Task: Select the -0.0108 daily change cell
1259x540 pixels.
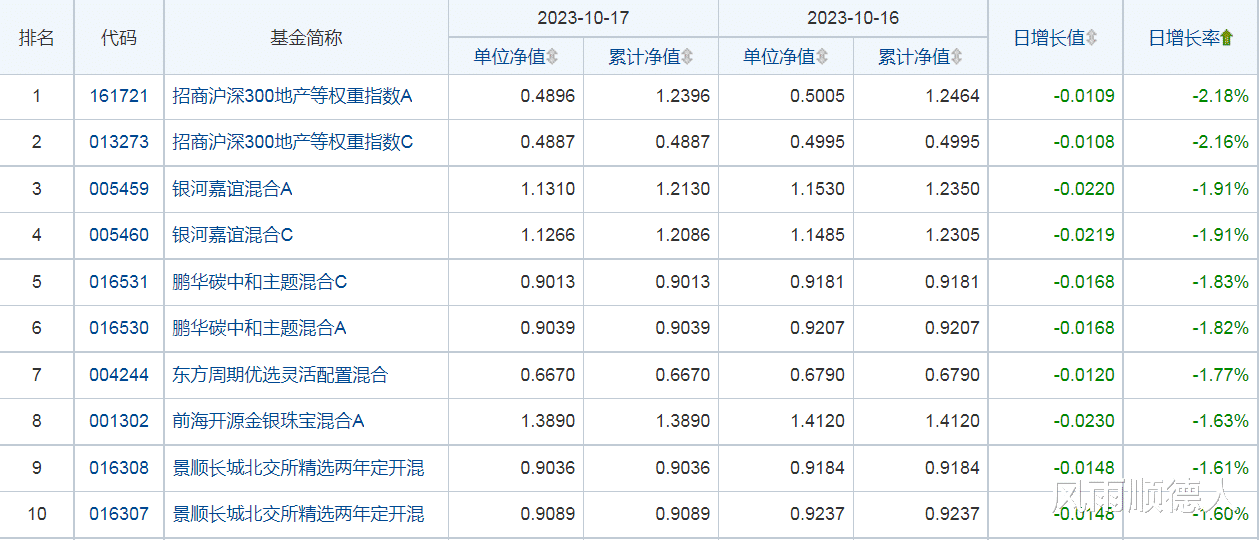Action: pos(1056,143)
